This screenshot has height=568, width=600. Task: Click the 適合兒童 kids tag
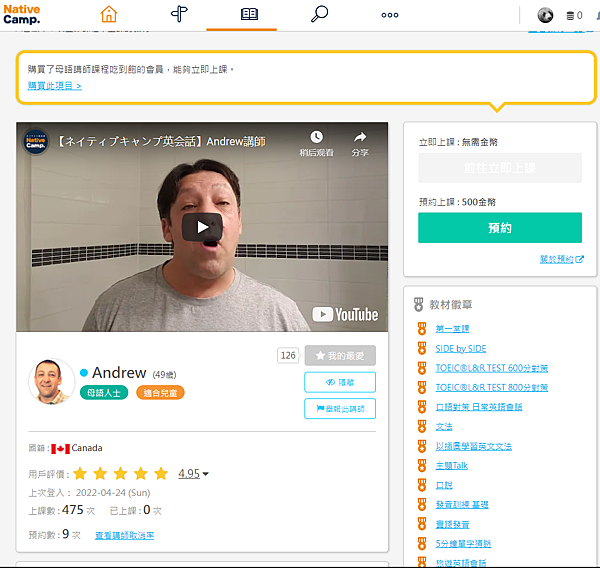pyautogui.click(x=160, y=393)
